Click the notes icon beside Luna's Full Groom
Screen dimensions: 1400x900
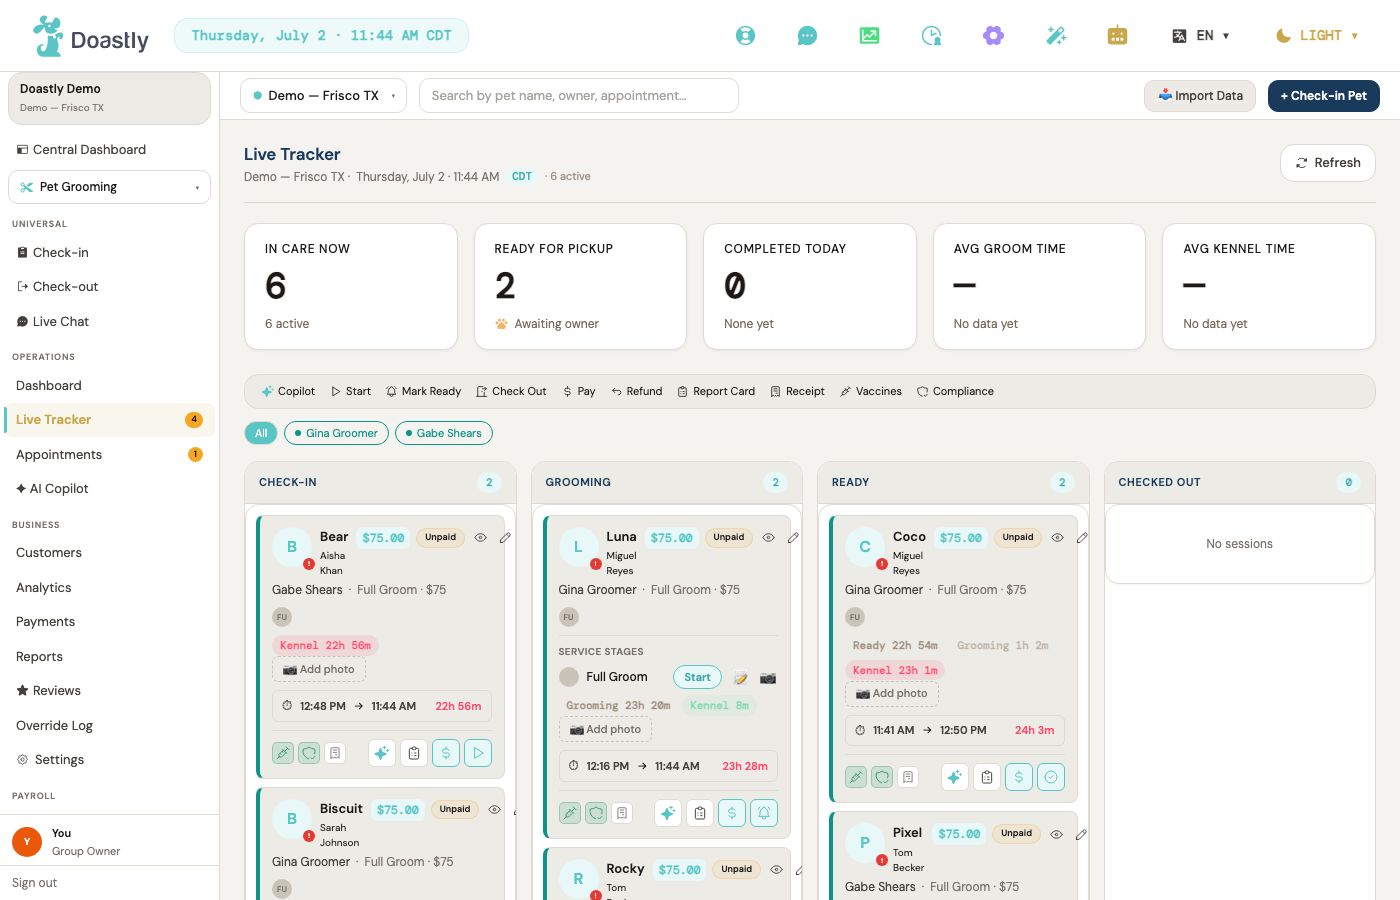[741, 678]
